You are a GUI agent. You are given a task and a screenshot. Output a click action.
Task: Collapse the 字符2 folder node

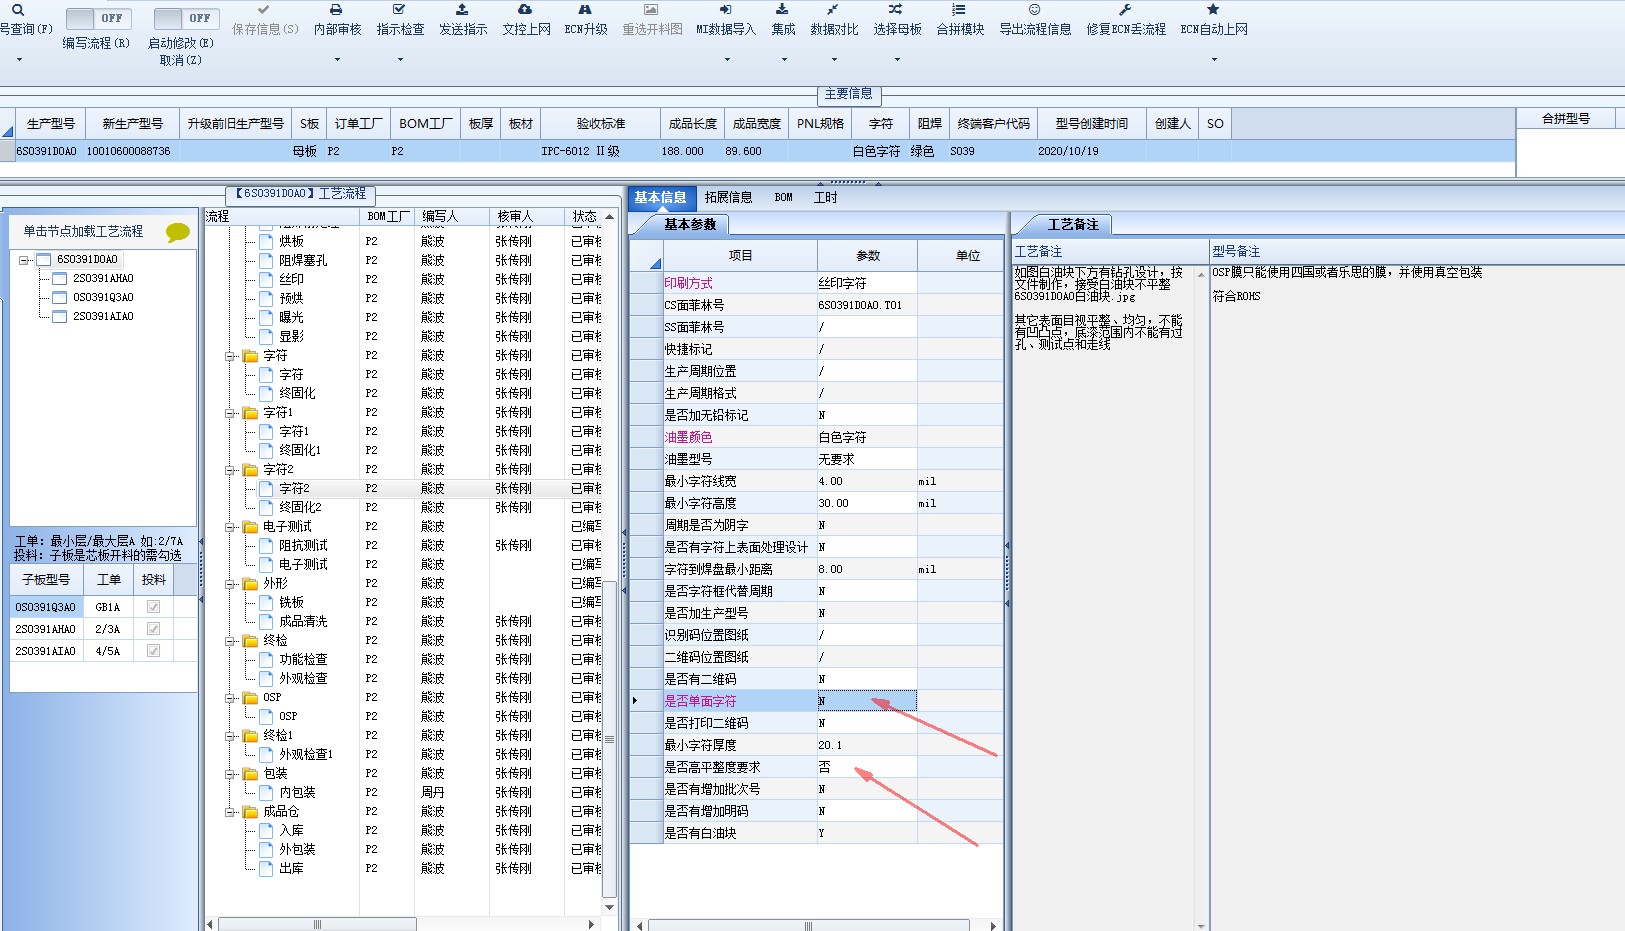pyautogui.click(x=231, y=469)
